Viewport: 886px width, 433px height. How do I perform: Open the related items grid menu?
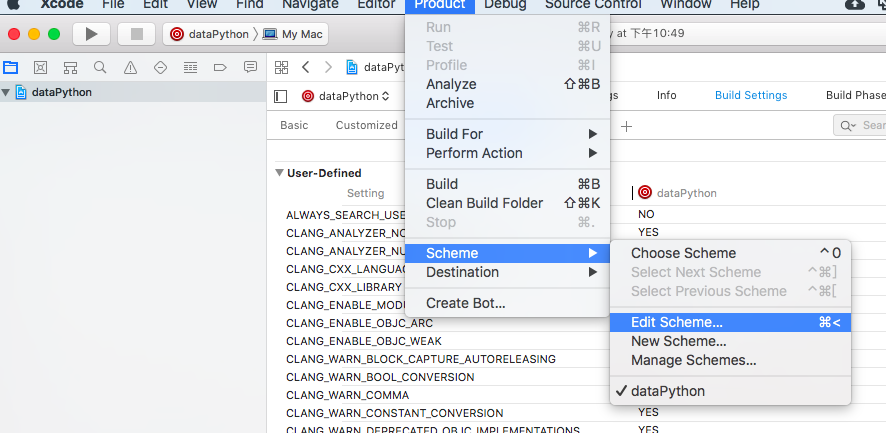click(282, 67)
